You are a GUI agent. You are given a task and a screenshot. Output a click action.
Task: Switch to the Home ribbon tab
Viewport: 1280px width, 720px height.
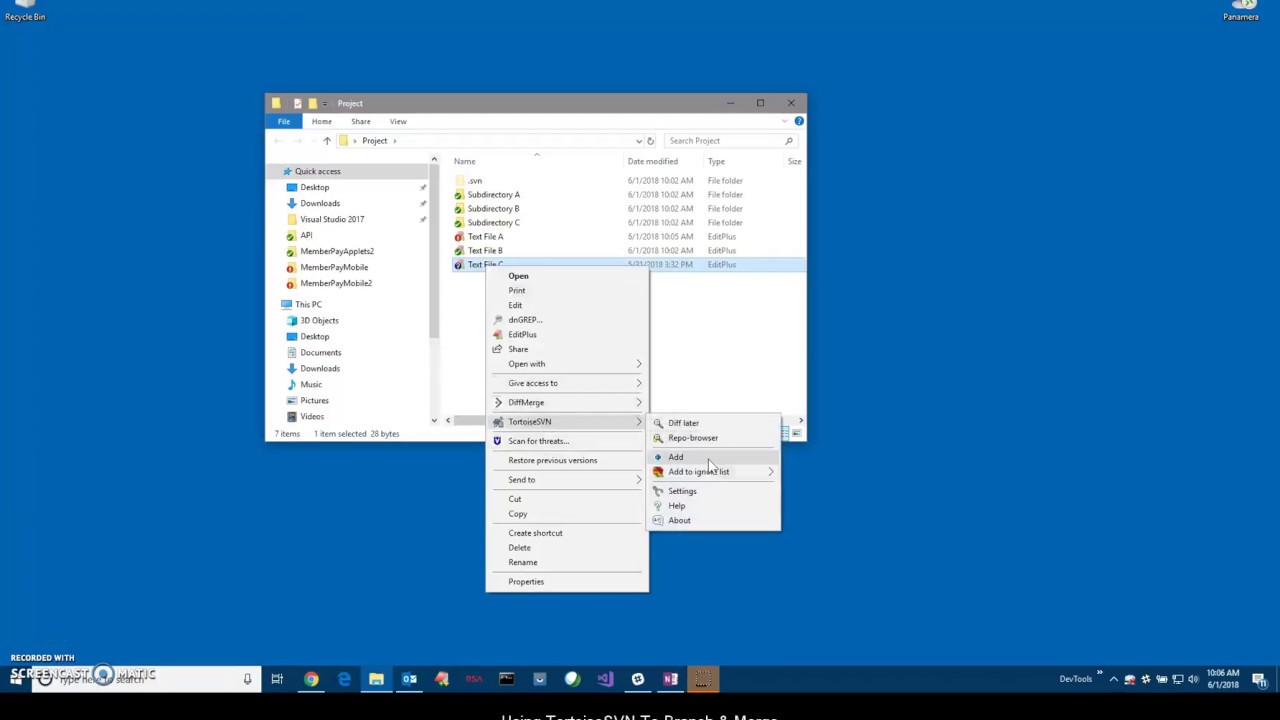point(321,122)
